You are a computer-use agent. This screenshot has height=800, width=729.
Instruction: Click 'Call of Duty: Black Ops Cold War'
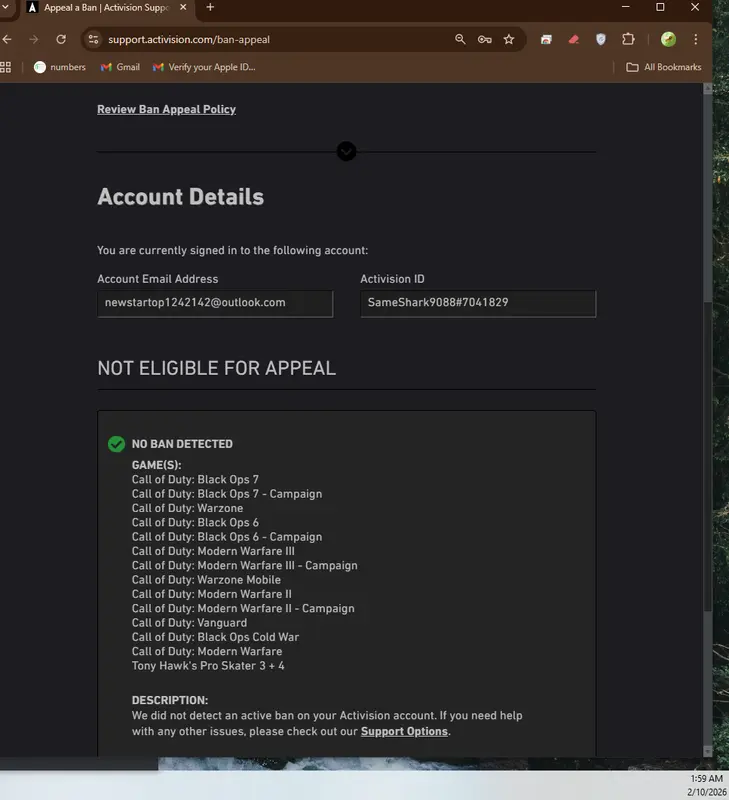pyautogui.click(x=215, y=637)
